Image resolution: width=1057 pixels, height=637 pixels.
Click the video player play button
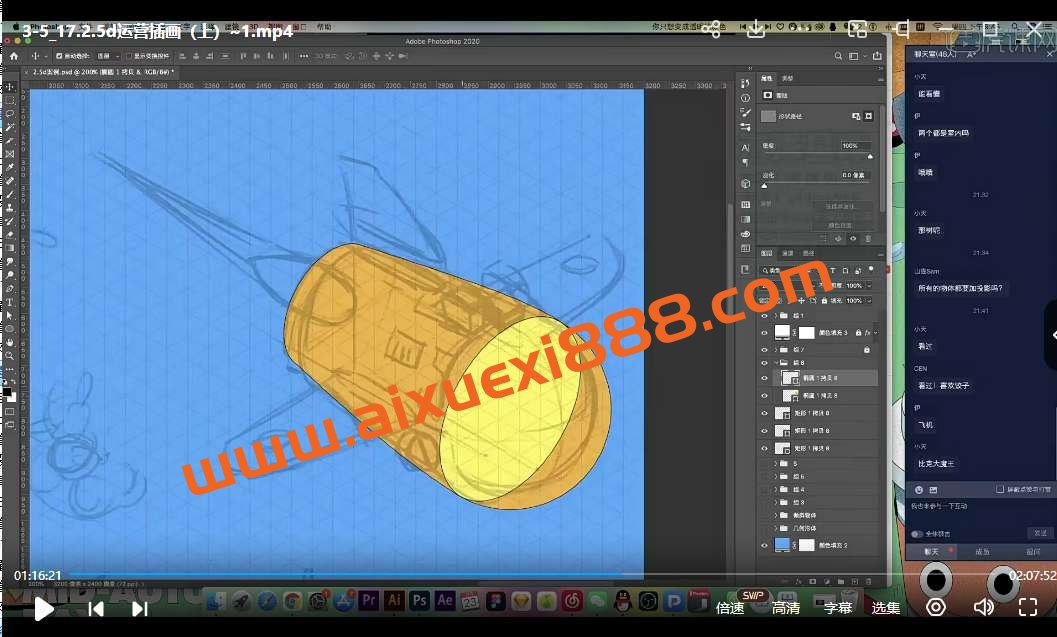click(43, 608)
